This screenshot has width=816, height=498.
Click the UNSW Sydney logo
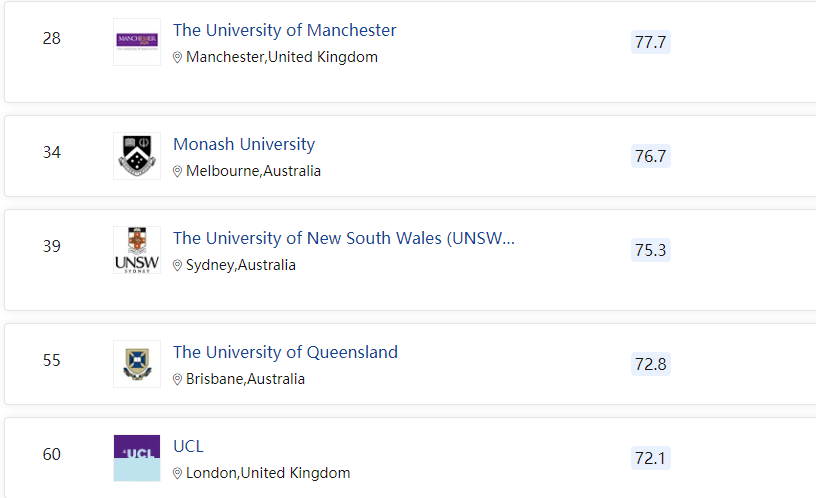[137, 250]
